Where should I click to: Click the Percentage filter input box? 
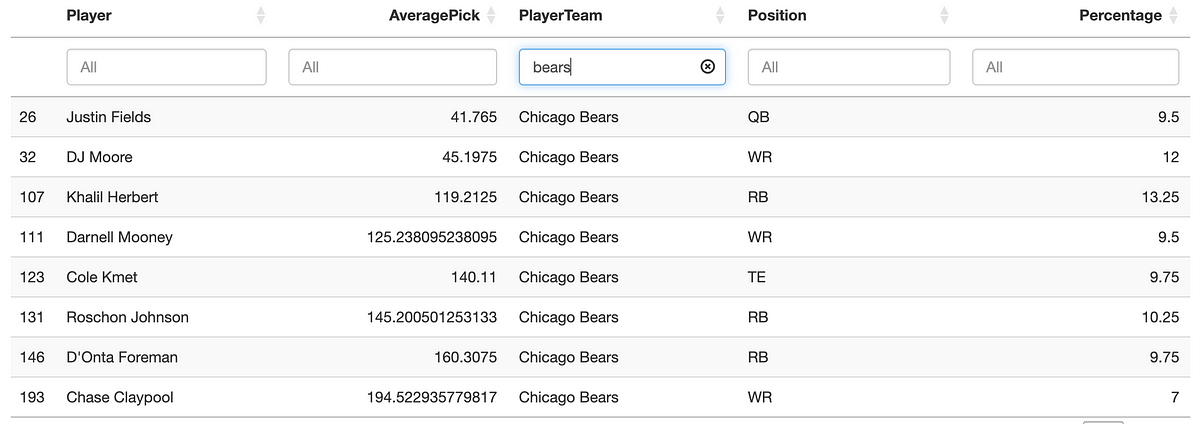[1076, 67]
